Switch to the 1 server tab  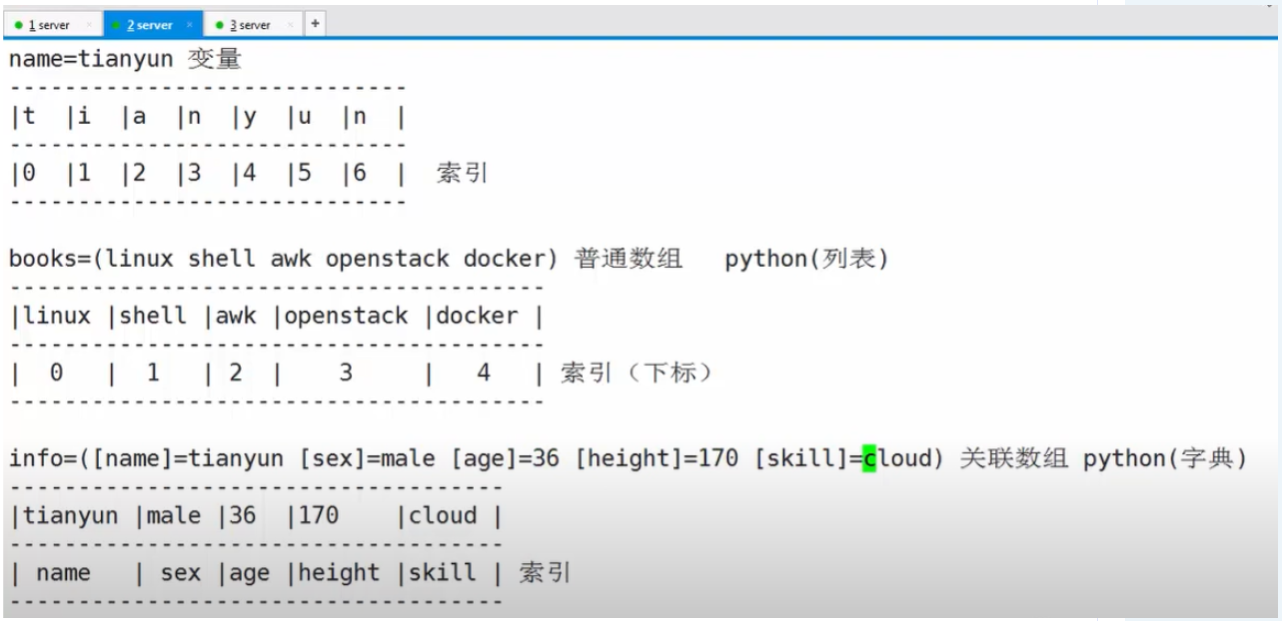(x=50, y=25)
